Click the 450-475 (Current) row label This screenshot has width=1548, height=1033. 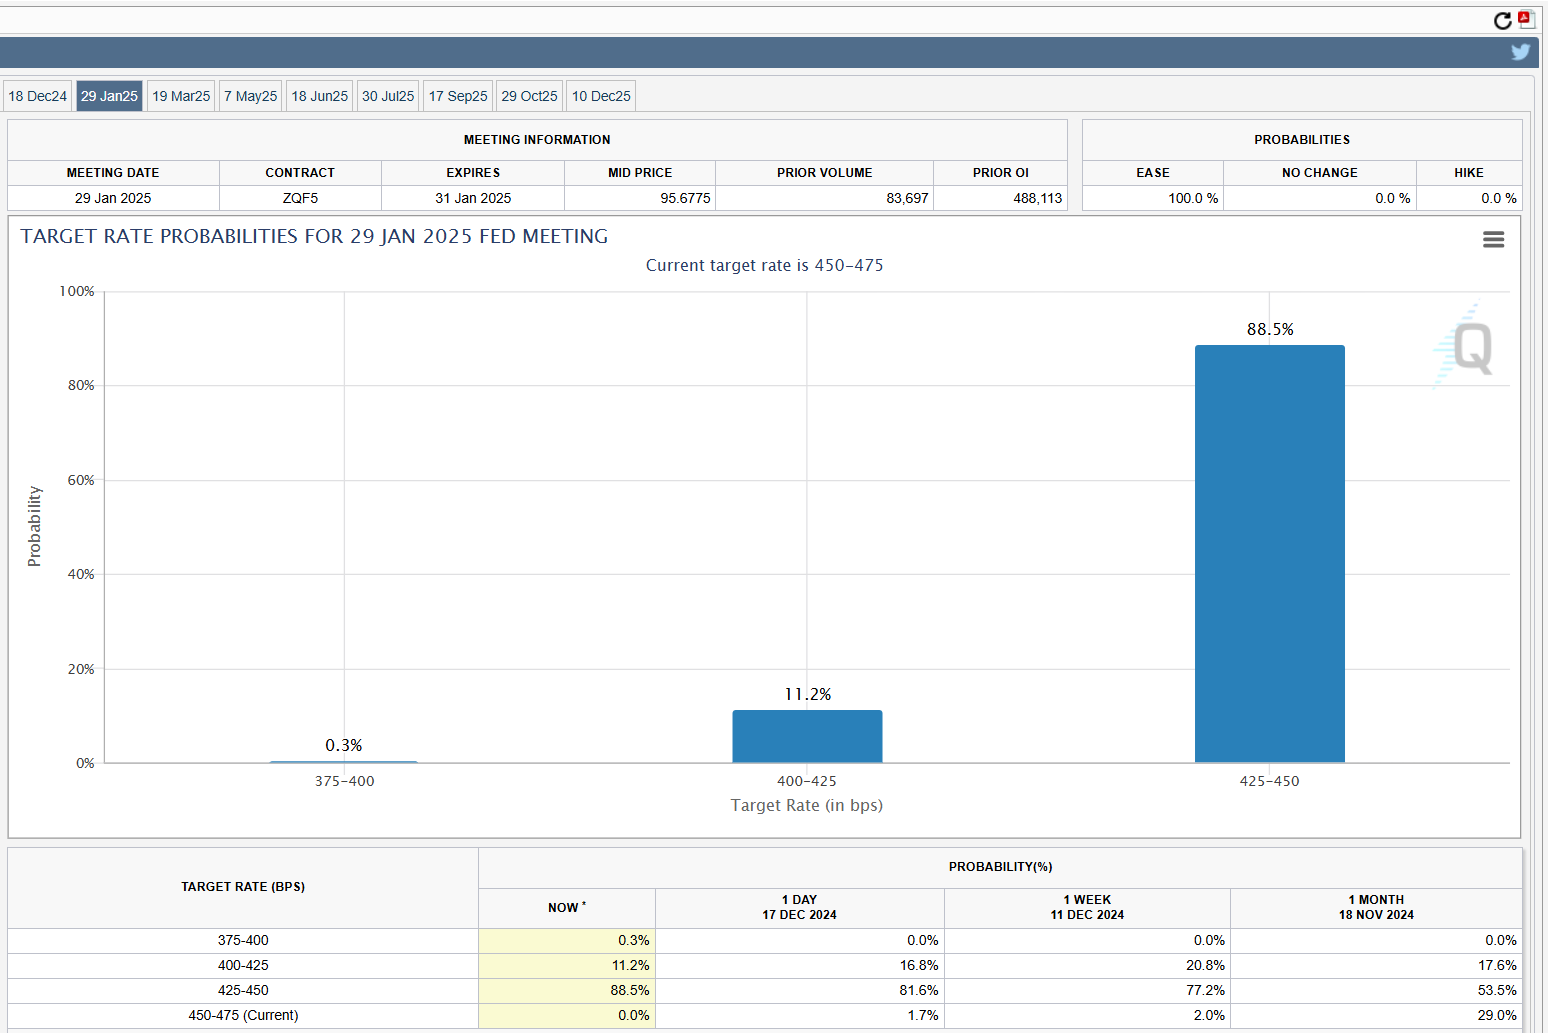(x=243, y=1015)
